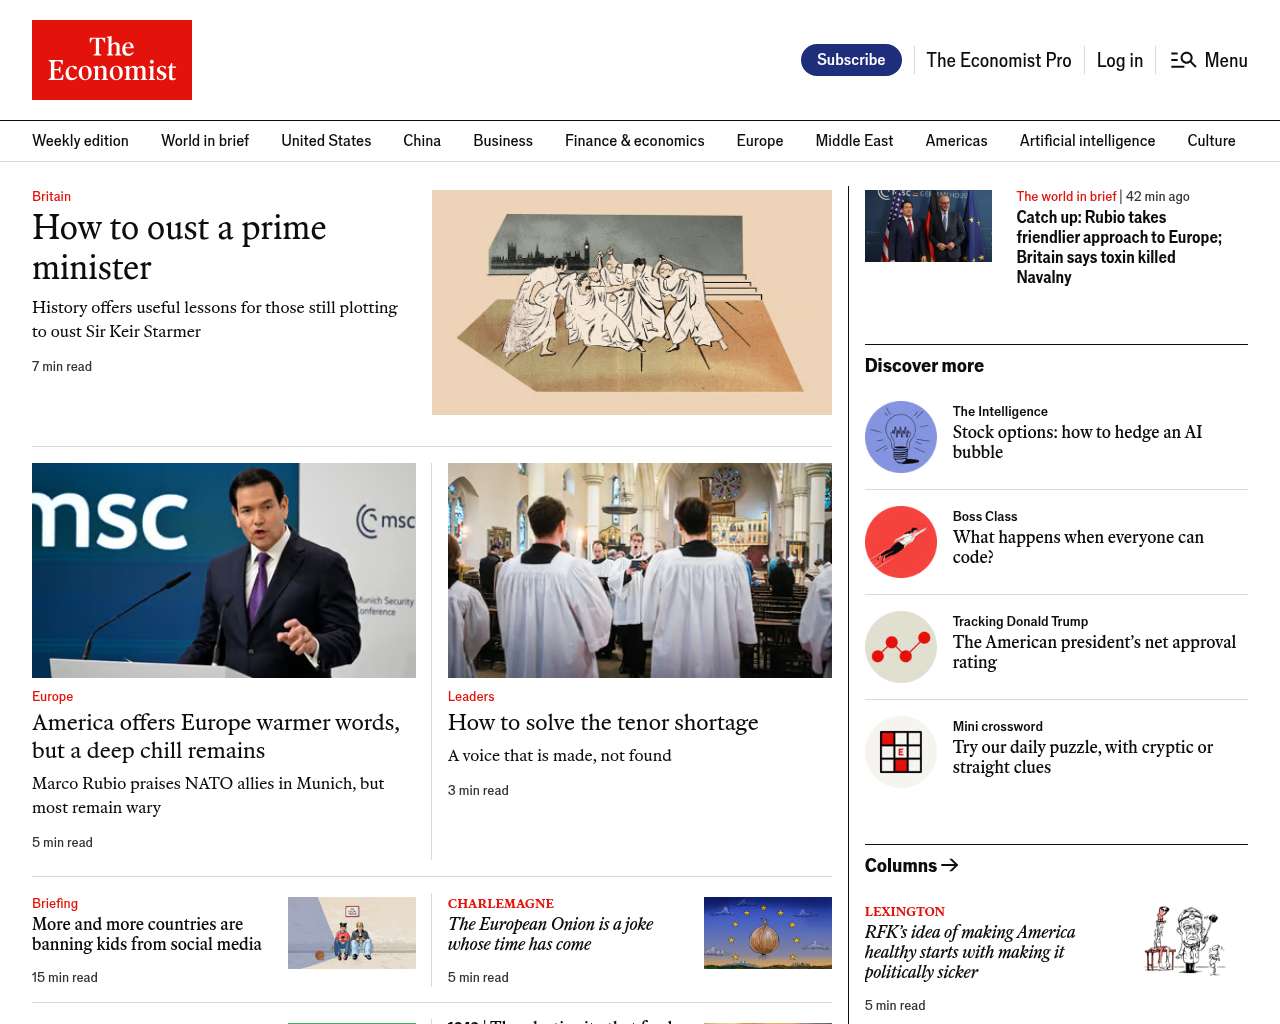
Task: Open the European Onion thumbnail
Action: coord(767,933)
